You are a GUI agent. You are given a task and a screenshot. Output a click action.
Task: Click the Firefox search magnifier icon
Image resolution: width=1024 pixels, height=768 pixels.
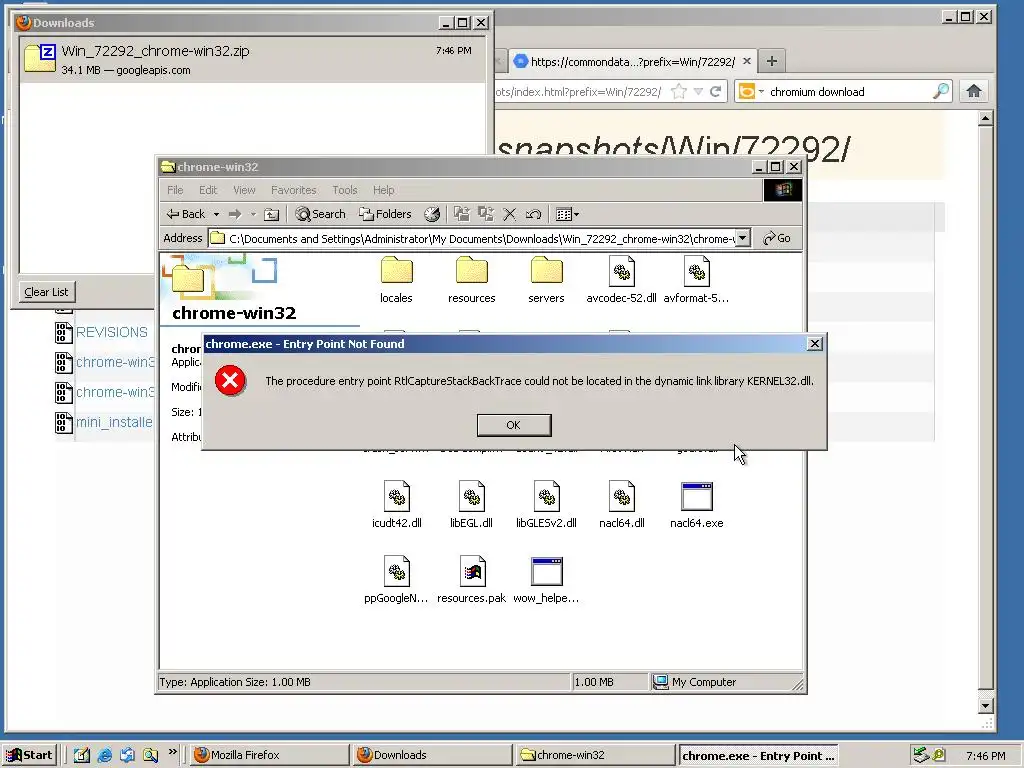(x=940, y=91)
